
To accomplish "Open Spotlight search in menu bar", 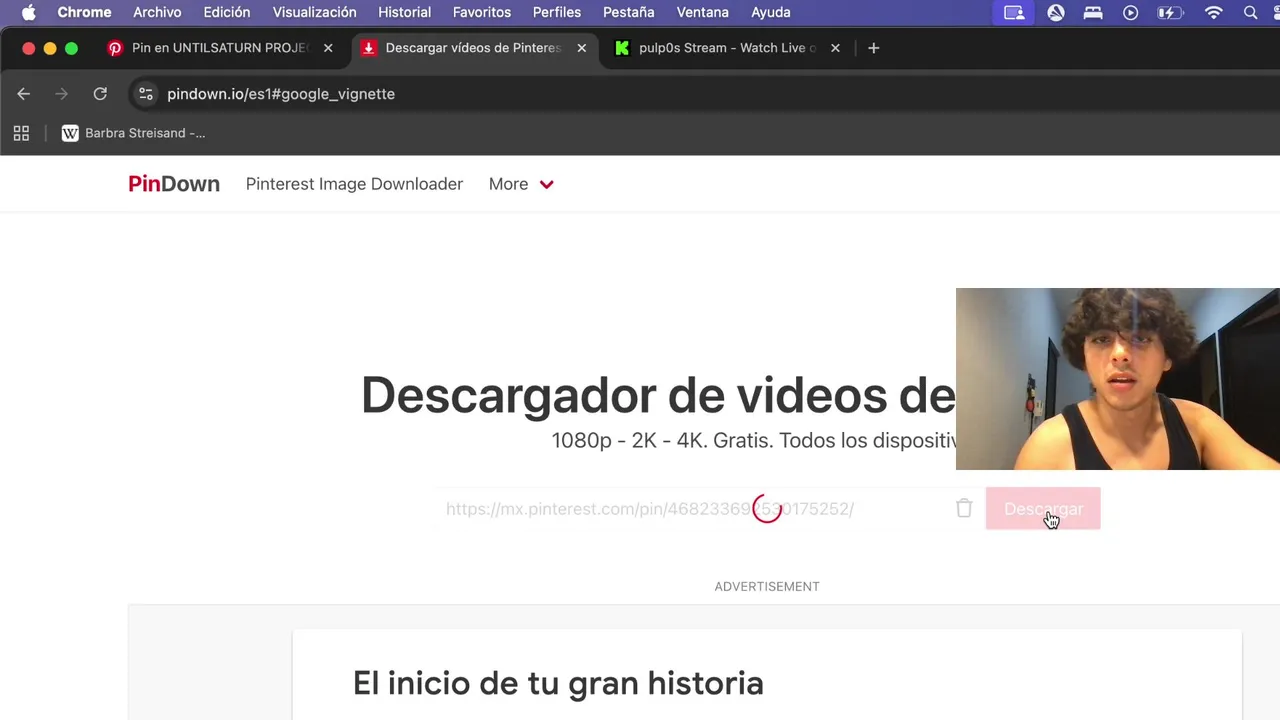I will 1250,12.
